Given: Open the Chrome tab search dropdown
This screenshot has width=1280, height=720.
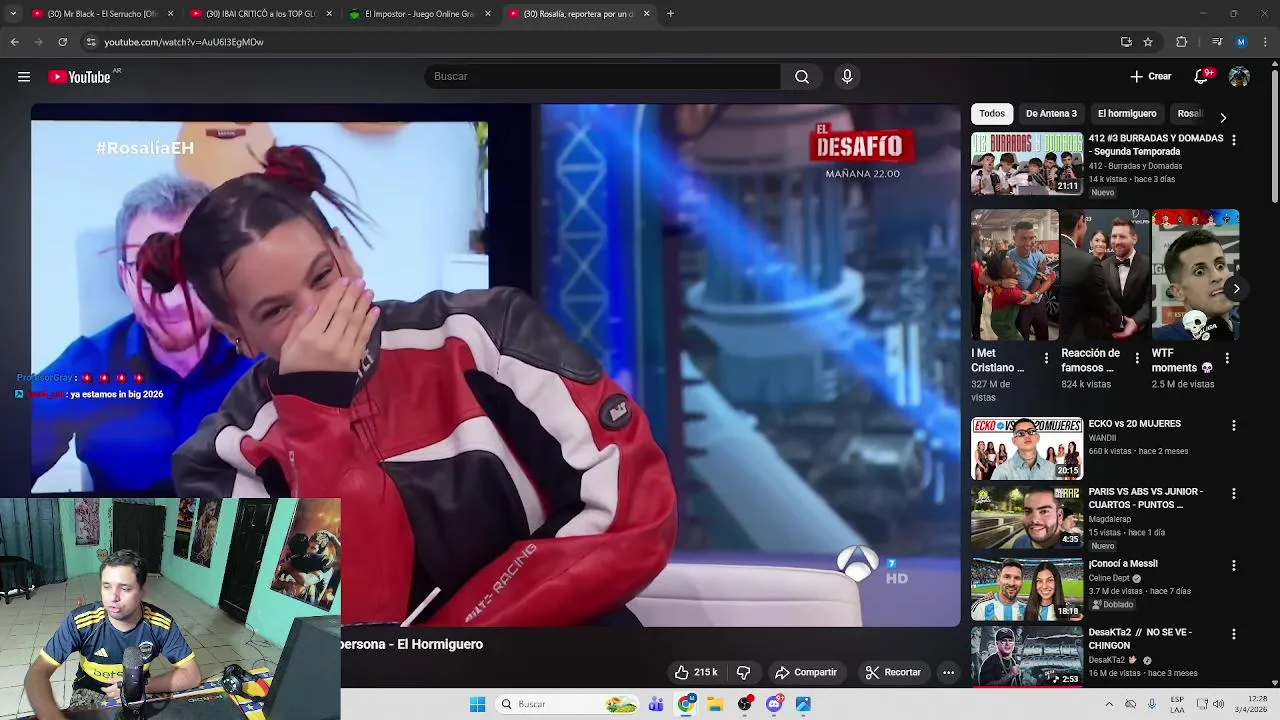Looking at the screenshot, I should pos(13,14).
